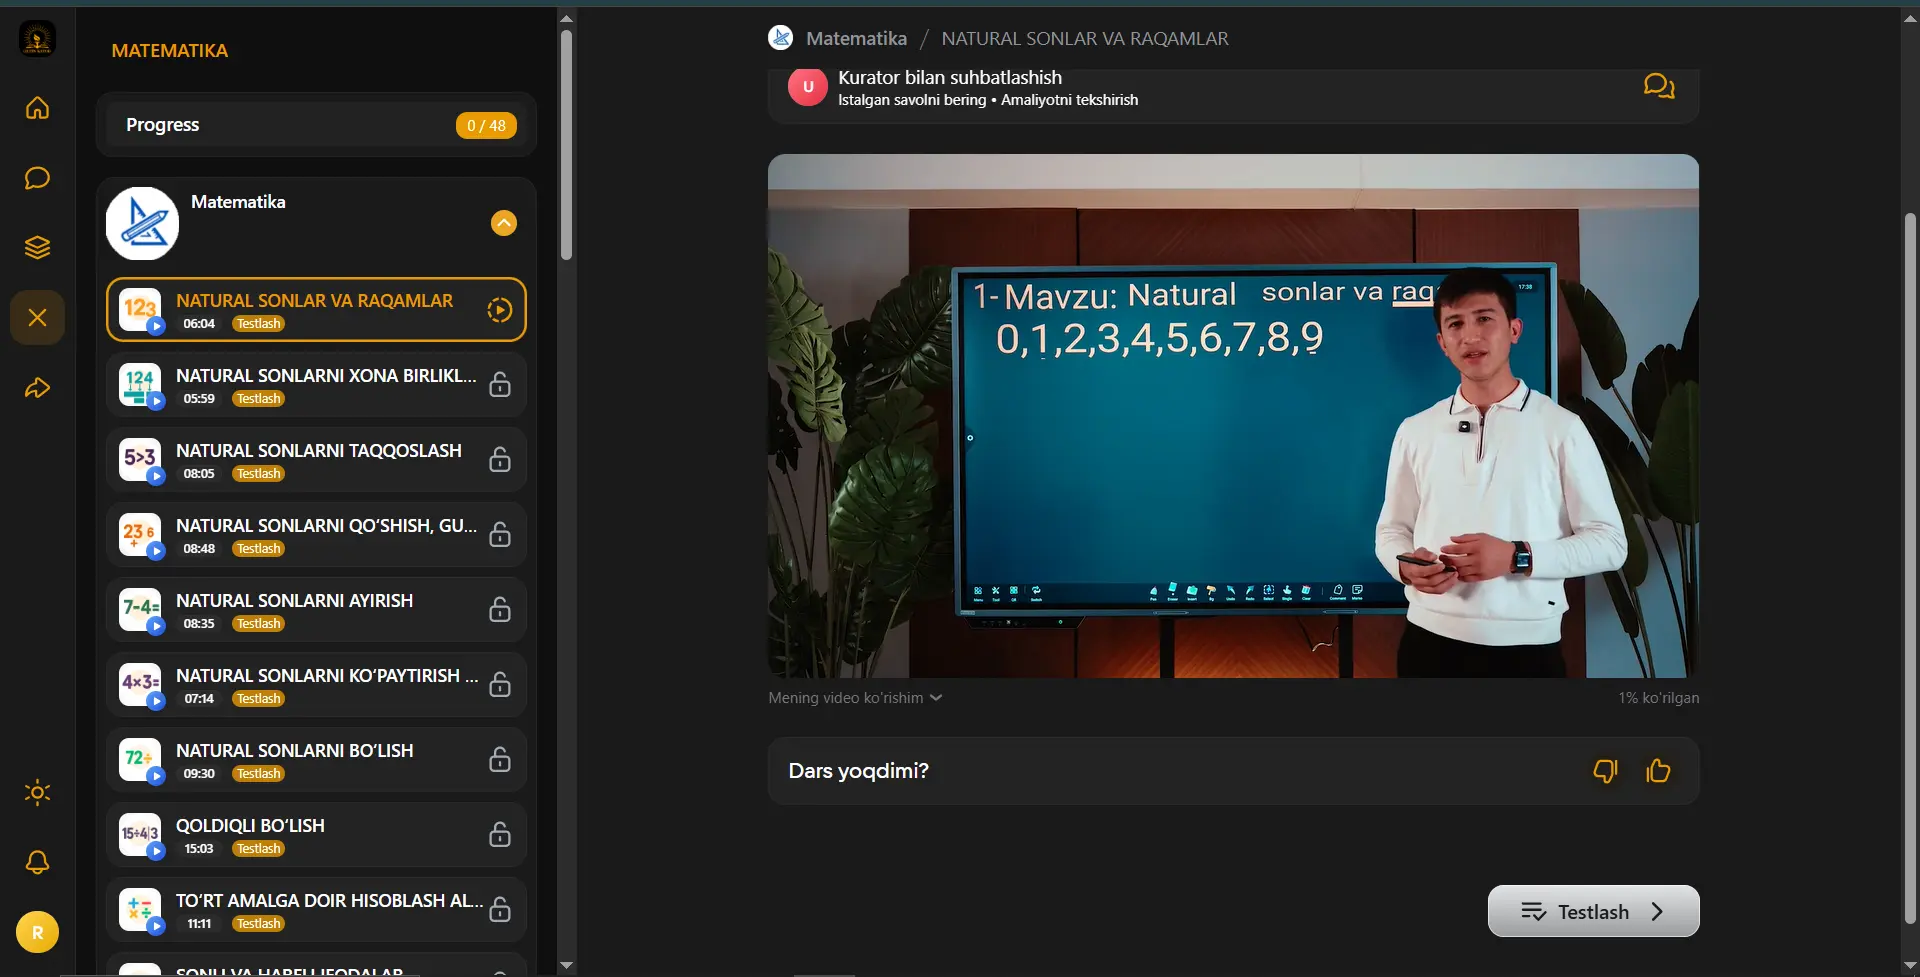Image resolution: width=1920 pixels, height=977 pixels.
Task: Toggle light theme with sun icon
Action: [37, 793]
